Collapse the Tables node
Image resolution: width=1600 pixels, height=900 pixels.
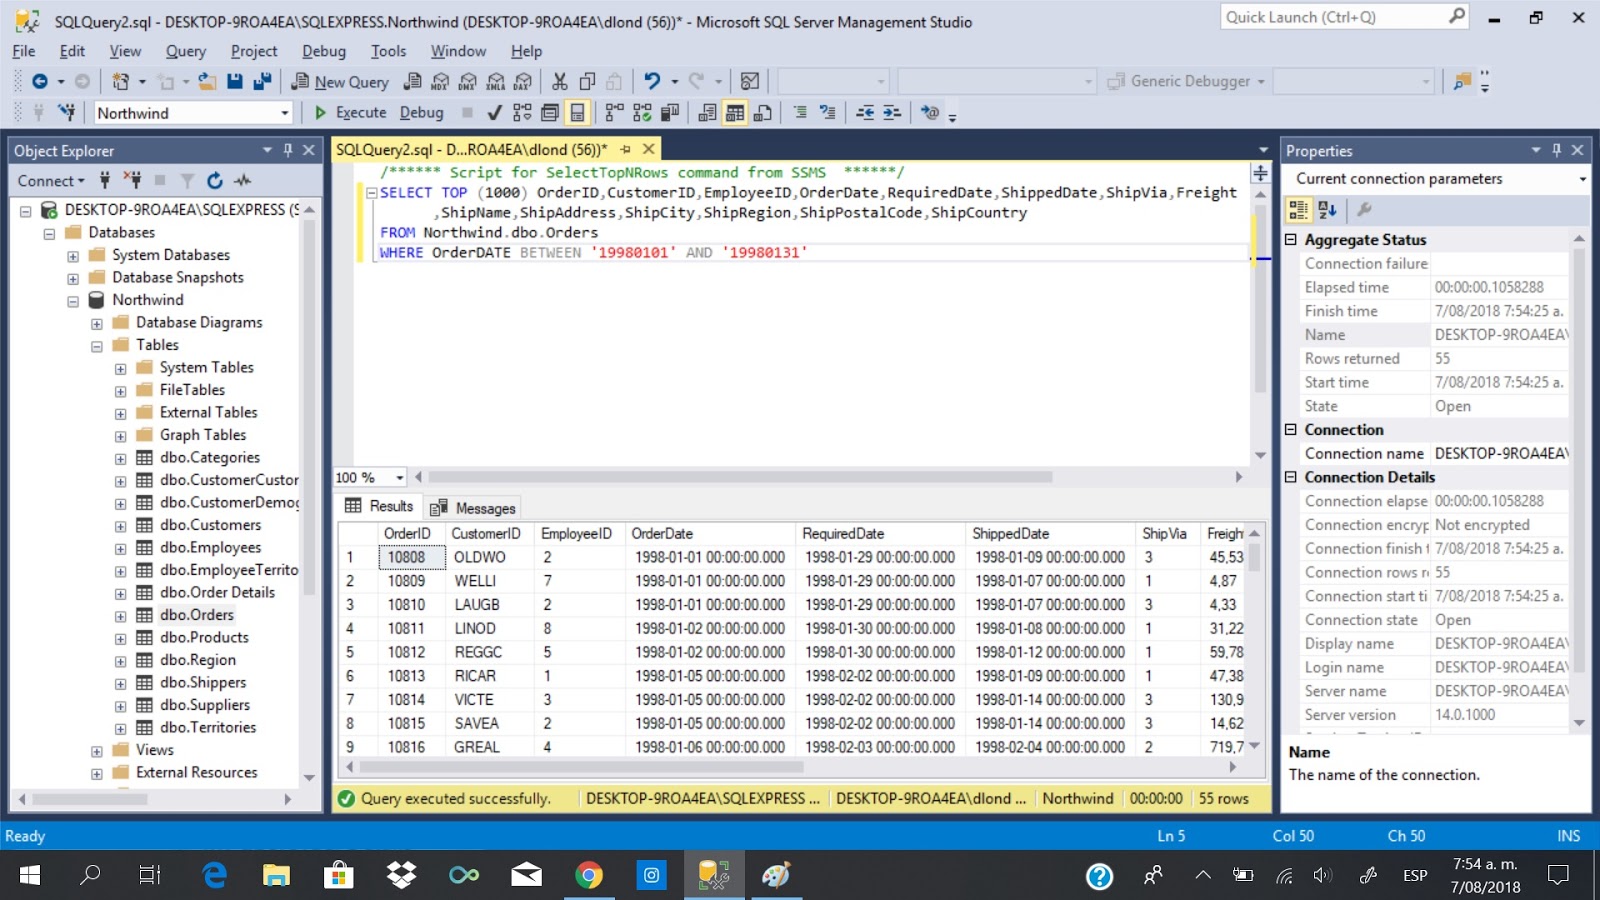(97, 346)
